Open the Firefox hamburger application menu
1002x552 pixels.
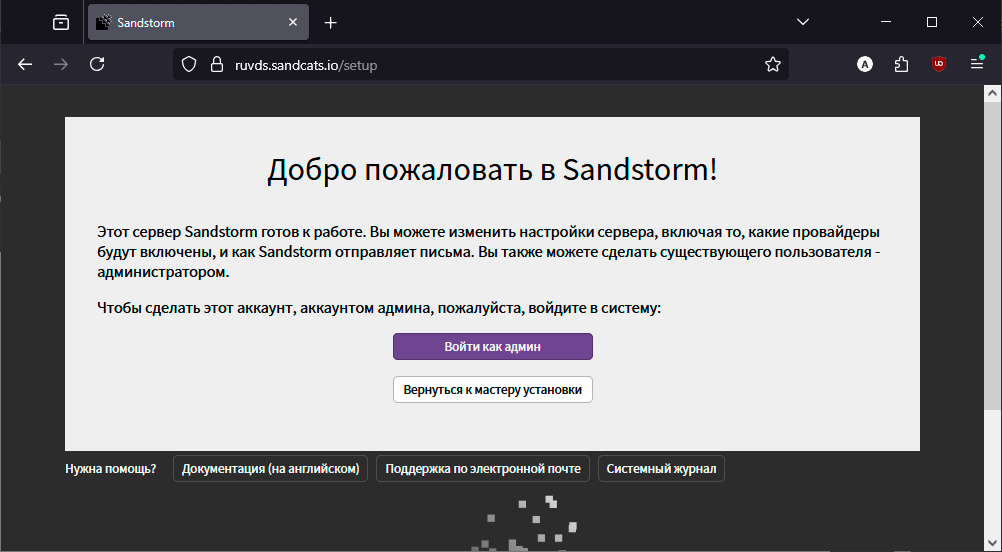pos(976,64)
